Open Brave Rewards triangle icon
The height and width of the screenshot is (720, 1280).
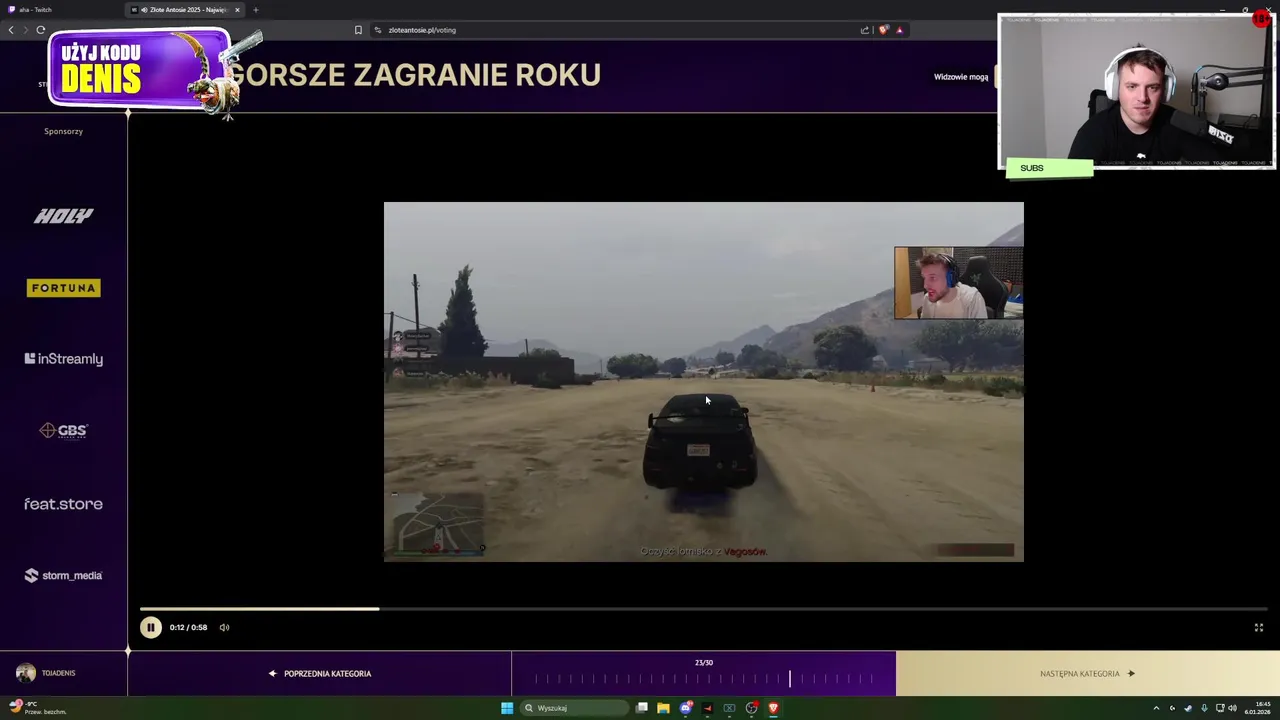[x=899, y=30]
